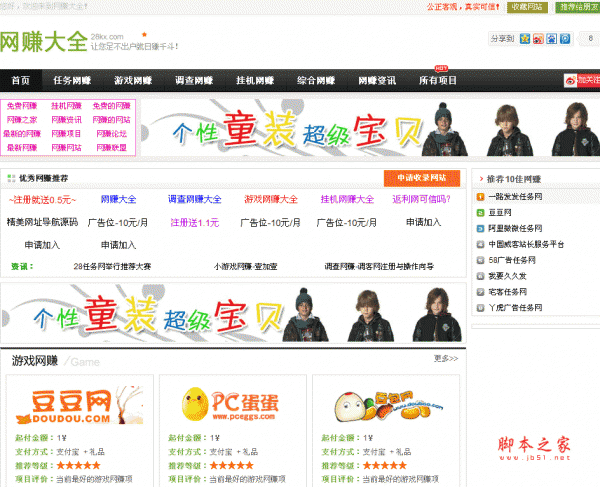The image size is (600, 487).
Task: Click the doubao.com mascot logo
Action: pyautogui.click(x=388, y=406)
